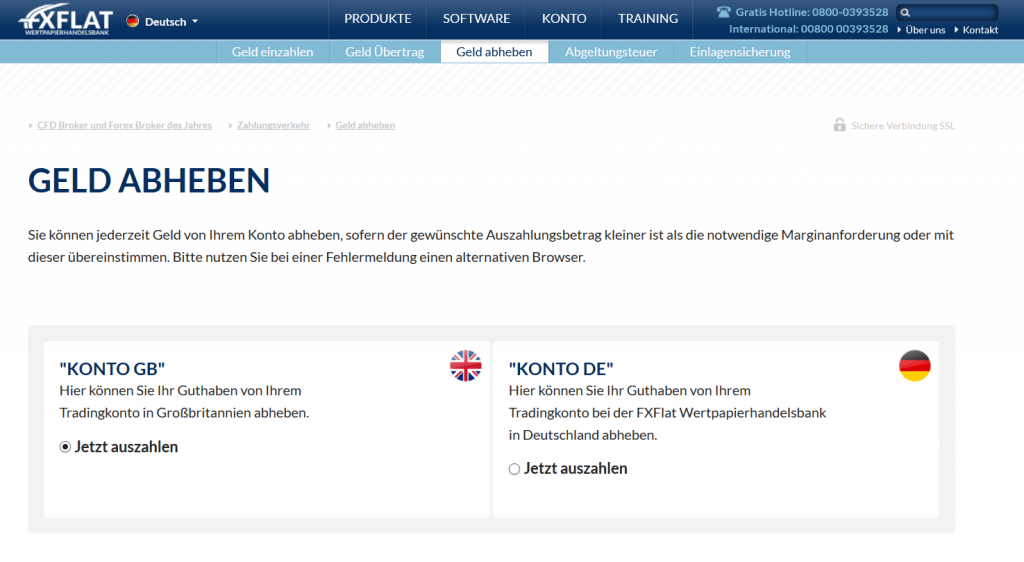The height and width of the screenshot is (562, 1024).
Task: Open the PRODUKTE menu
Action: click(x=377, y=19)
